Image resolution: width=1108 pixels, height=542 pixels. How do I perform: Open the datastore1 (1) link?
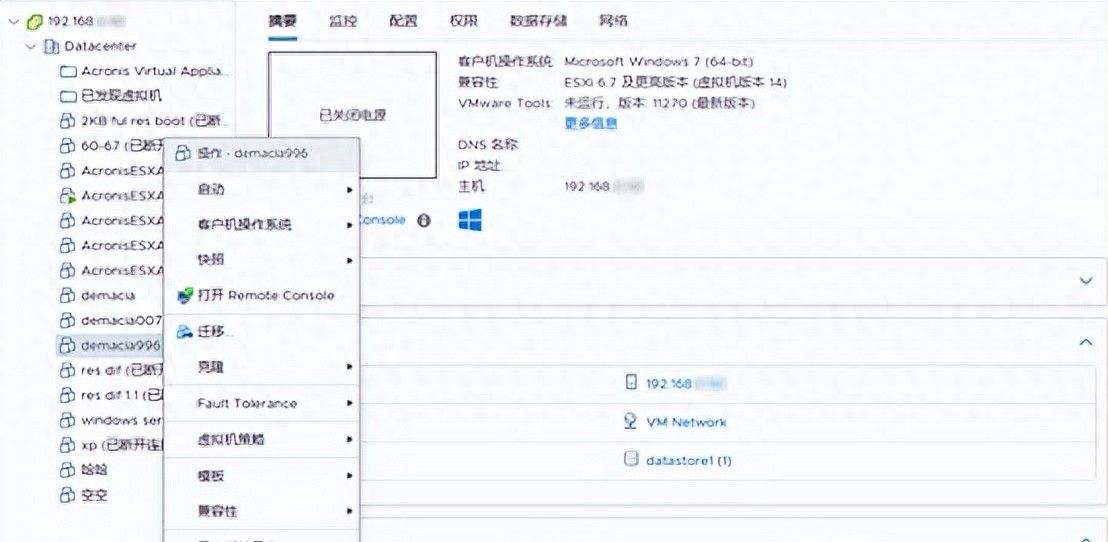pos(688,461)
